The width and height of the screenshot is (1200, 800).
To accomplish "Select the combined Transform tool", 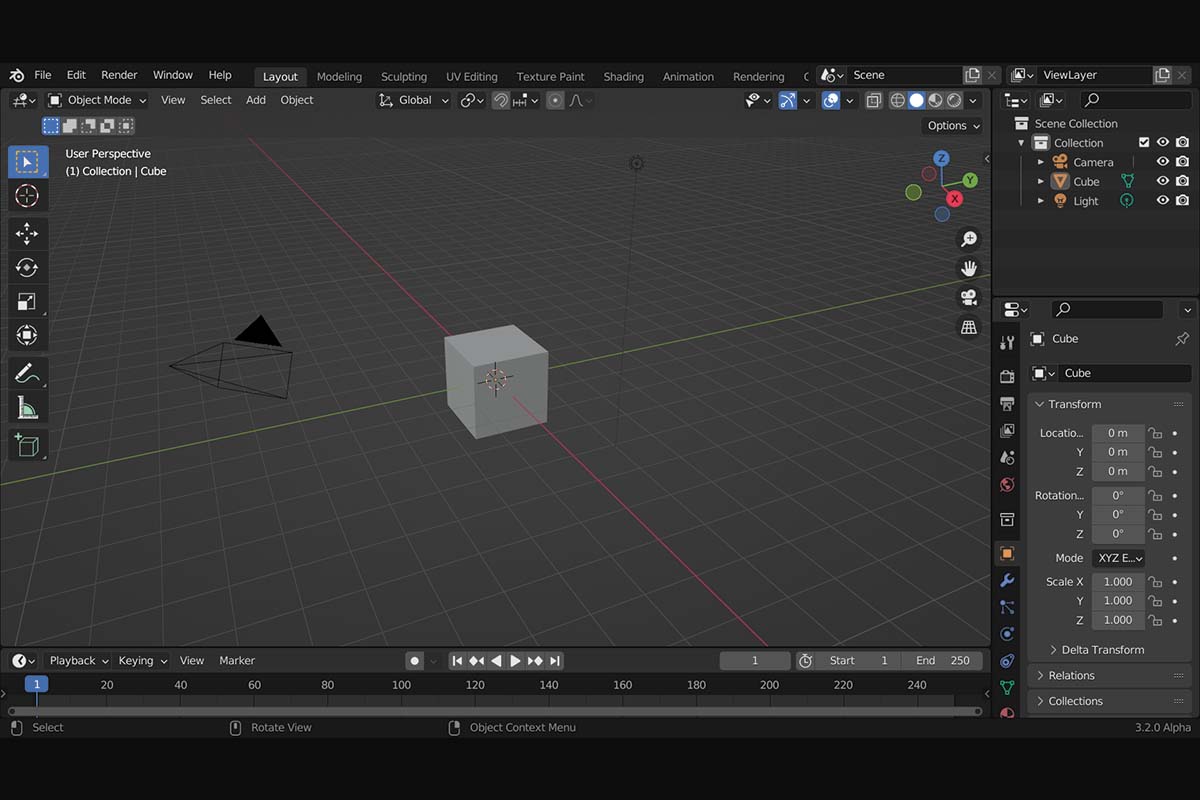I will tap(28, 335).
